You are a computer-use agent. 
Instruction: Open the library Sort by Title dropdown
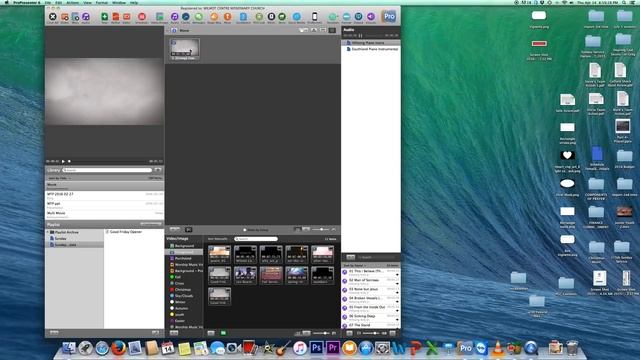click(x=60, y=178)
